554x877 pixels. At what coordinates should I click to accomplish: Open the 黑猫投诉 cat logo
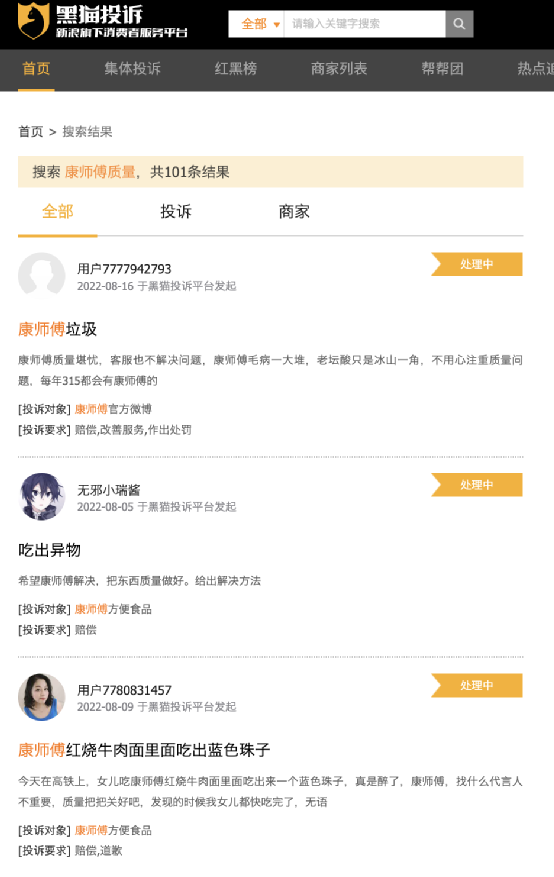[x=33, y=21]
